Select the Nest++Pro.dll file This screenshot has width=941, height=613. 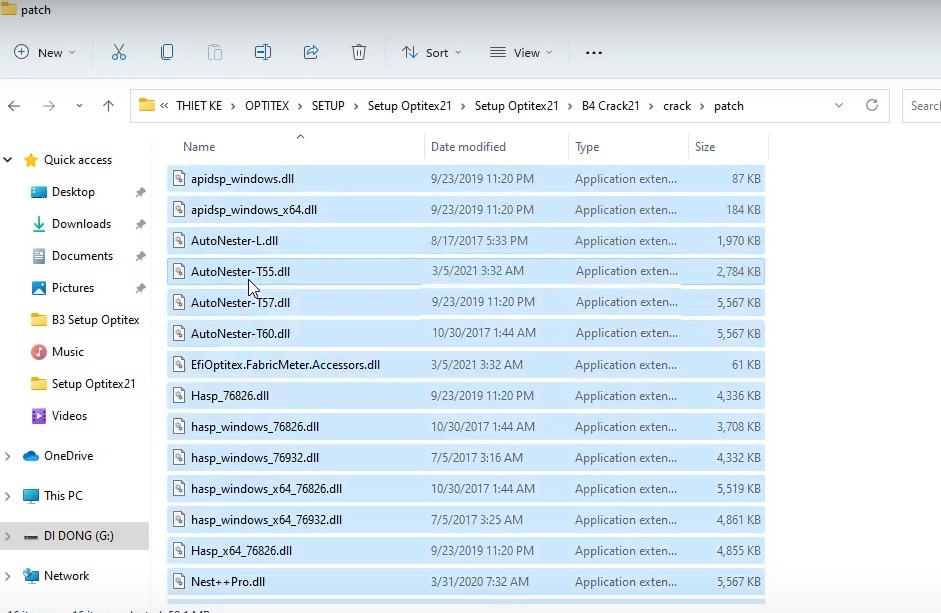pyautogui.click(x=228, y=582)
